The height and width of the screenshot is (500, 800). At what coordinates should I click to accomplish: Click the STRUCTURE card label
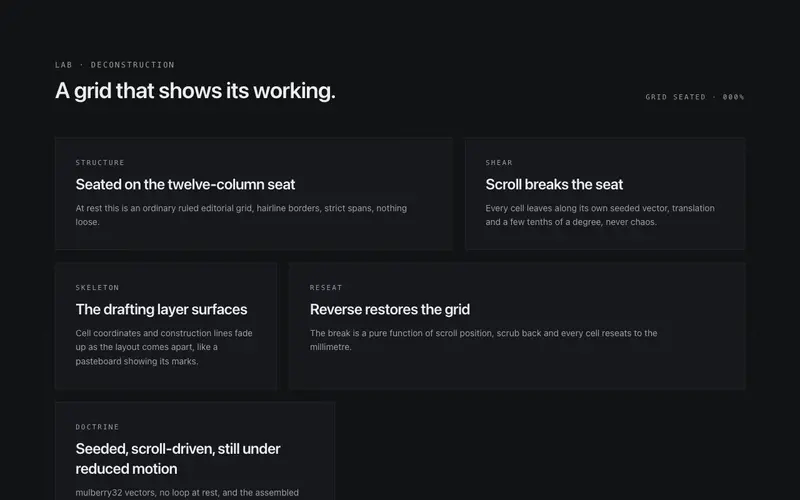[x=100, y=163]
